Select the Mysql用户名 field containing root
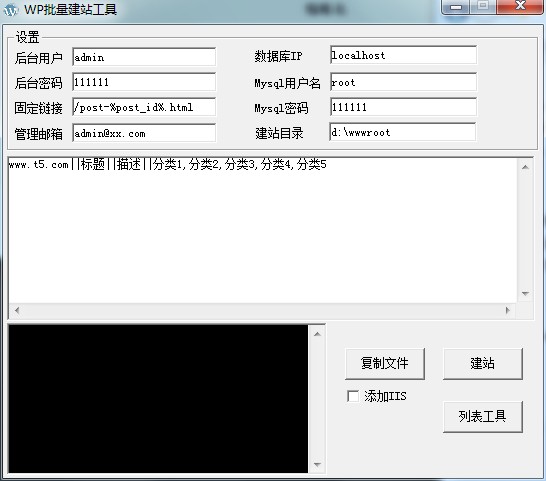Viewport: 546px width, 481px height. pyautogui.click(x=403, y=82)
